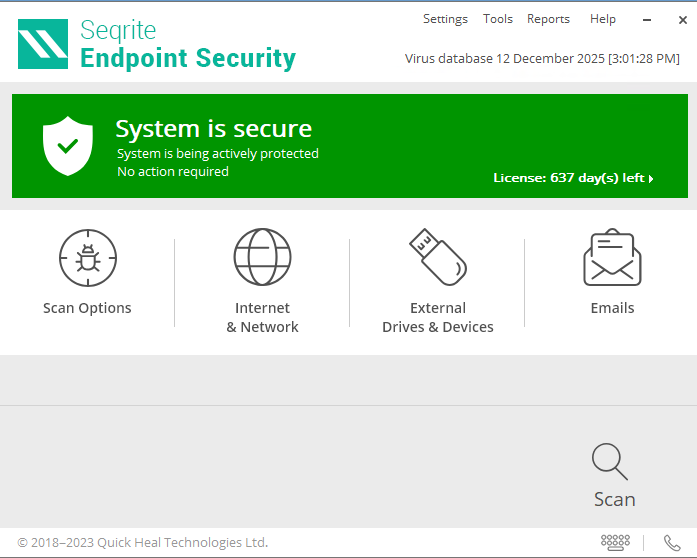
Task: Open the Settings menu
Action: coord(445,19)
